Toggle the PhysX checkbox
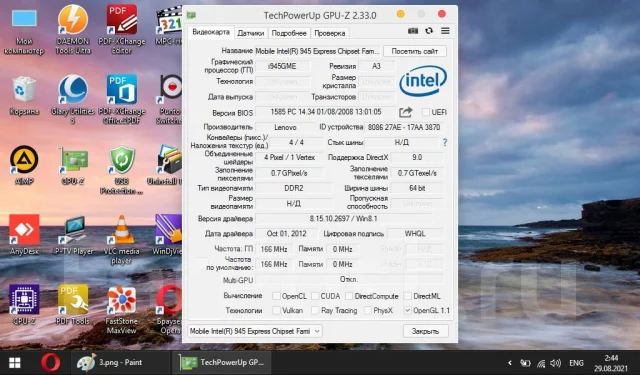640x375 pixels. coord(367,311)
